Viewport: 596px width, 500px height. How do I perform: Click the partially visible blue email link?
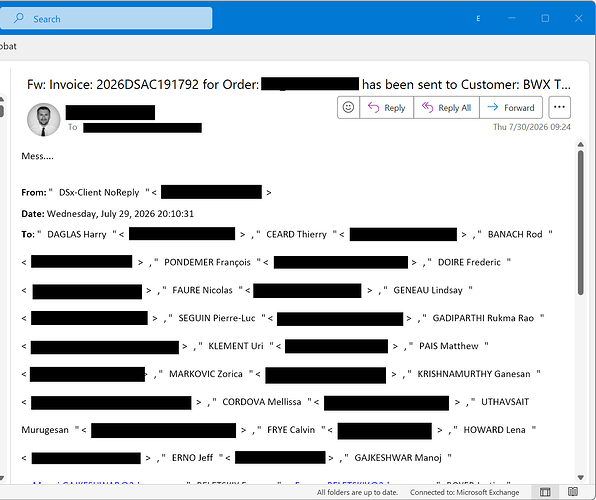(x=86, y=484)
